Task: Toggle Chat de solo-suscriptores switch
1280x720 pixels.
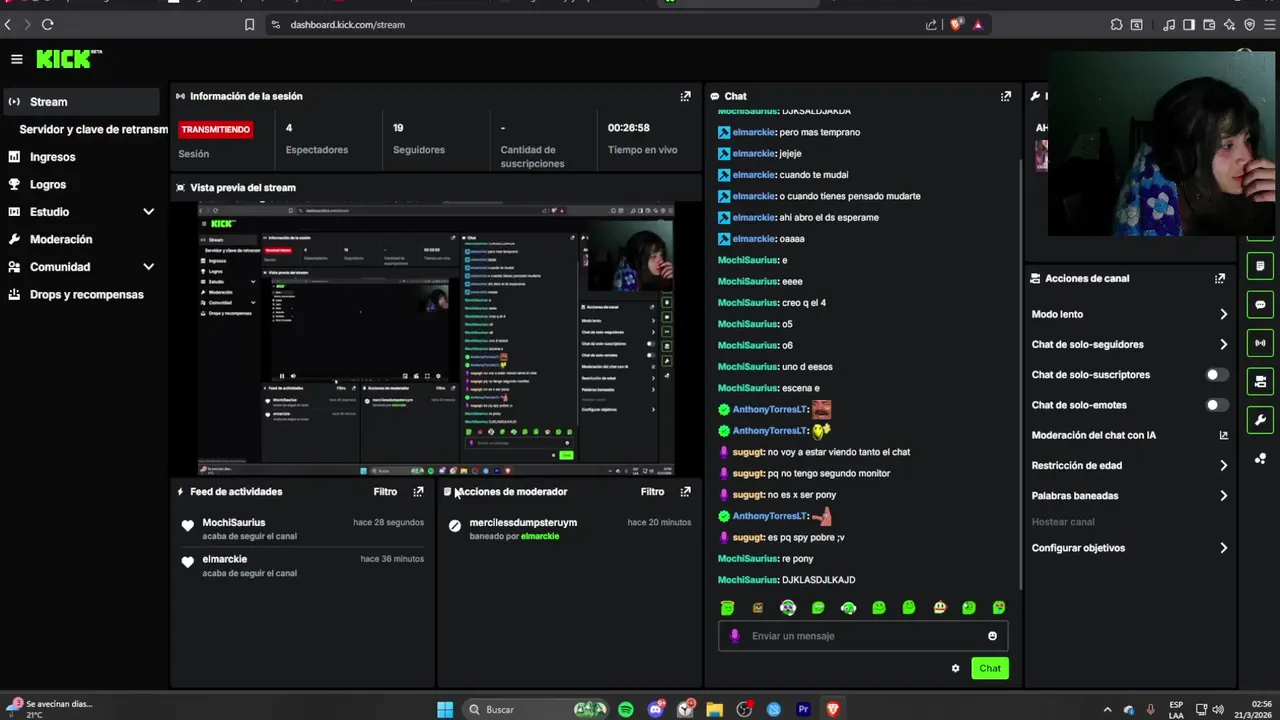Action: [x=1216, y=375]
